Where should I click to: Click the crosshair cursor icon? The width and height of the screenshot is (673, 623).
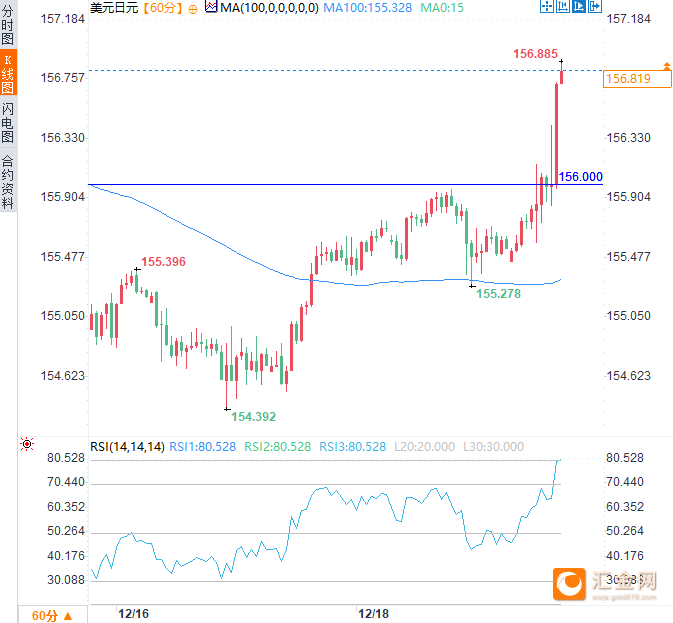[545, 7]
